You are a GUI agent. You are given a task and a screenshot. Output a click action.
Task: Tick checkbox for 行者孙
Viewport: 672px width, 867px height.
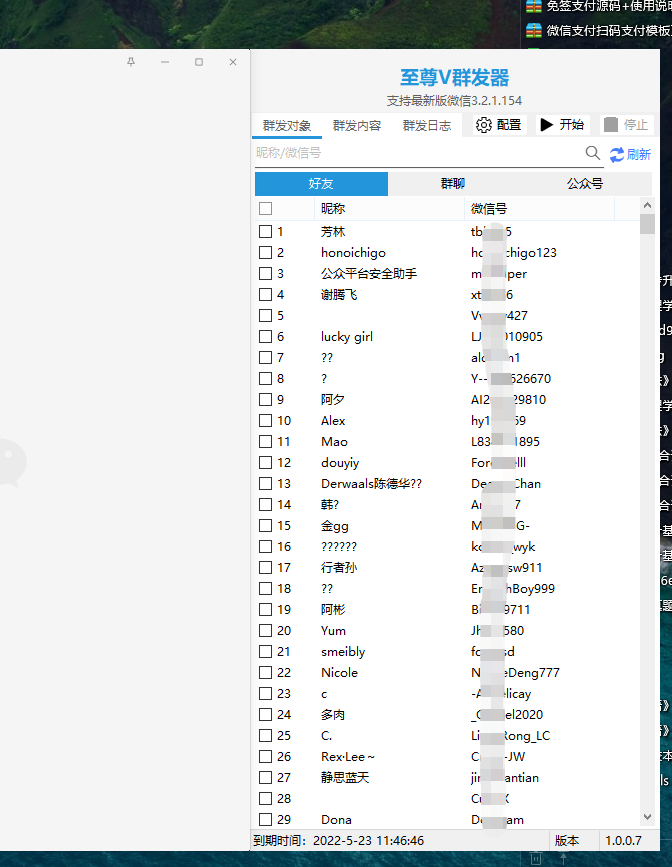(265, 568)
